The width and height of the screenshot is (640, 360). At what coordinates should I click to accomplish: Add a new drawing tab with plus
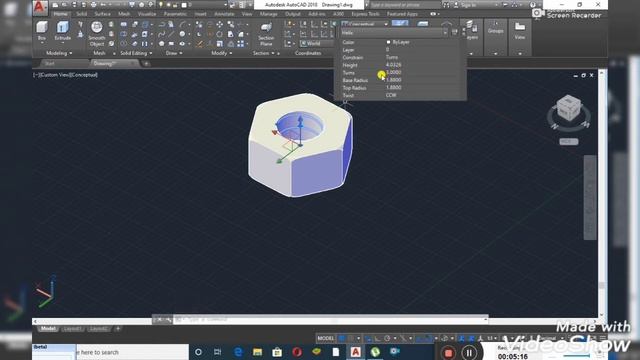coord(146,63)
